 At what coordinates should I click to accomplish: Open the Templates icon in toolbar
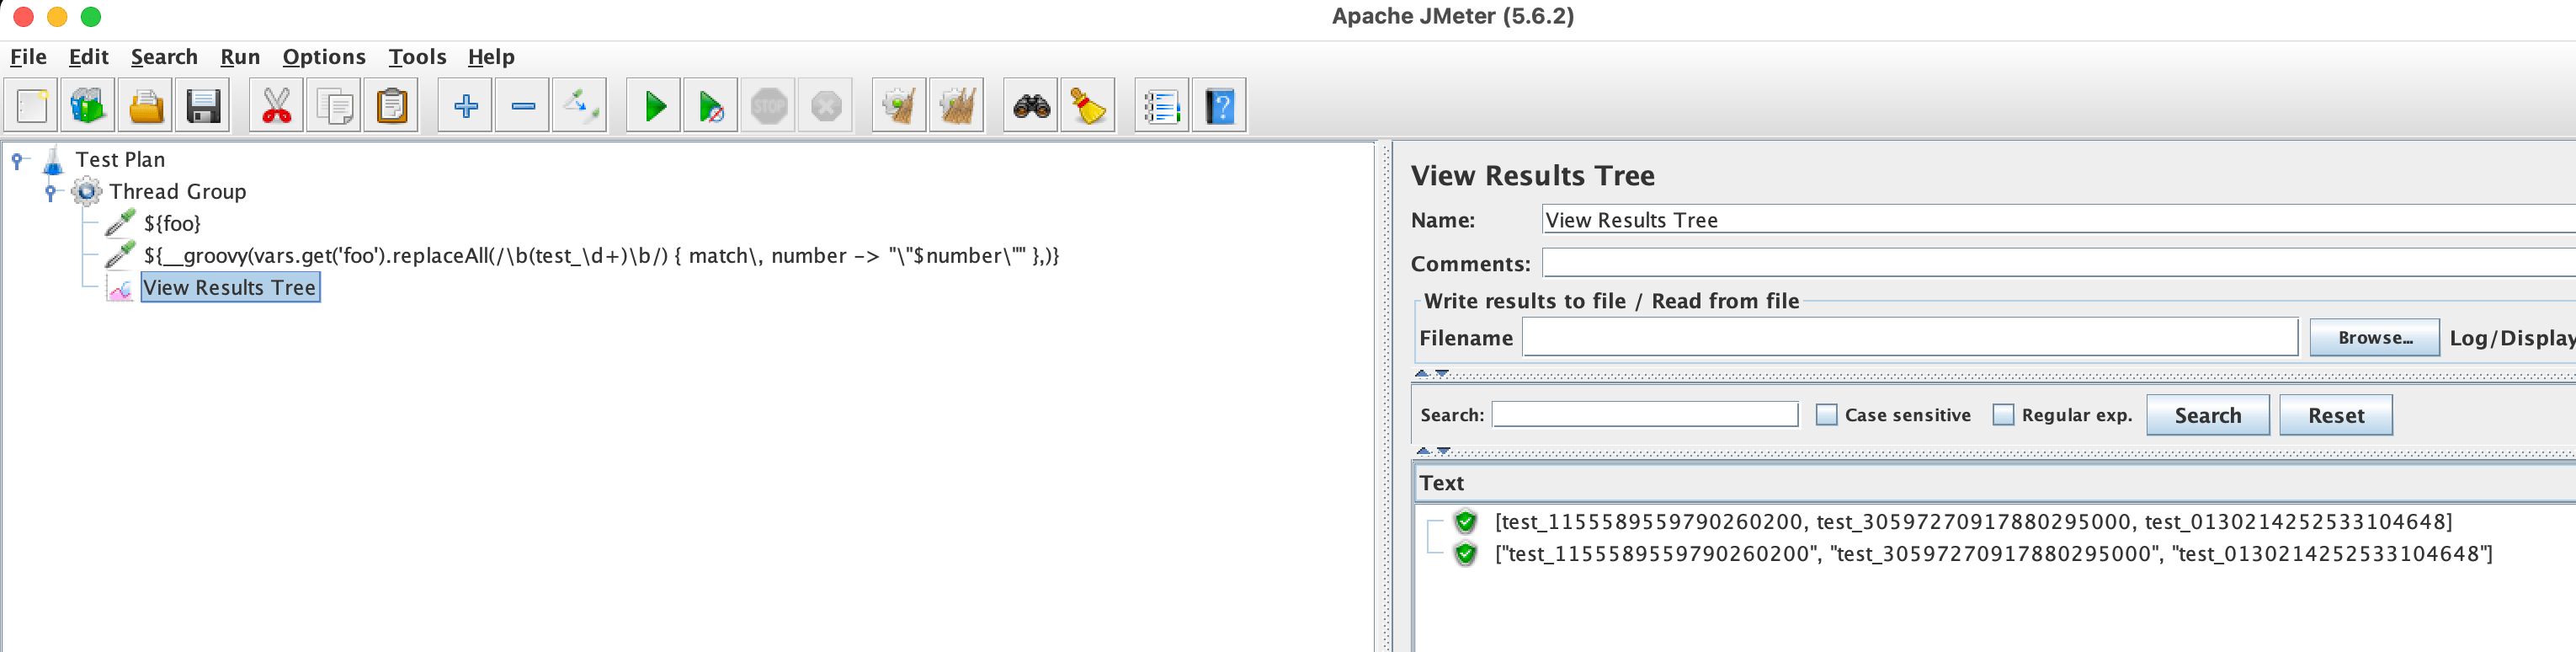[x=88, y=106]
